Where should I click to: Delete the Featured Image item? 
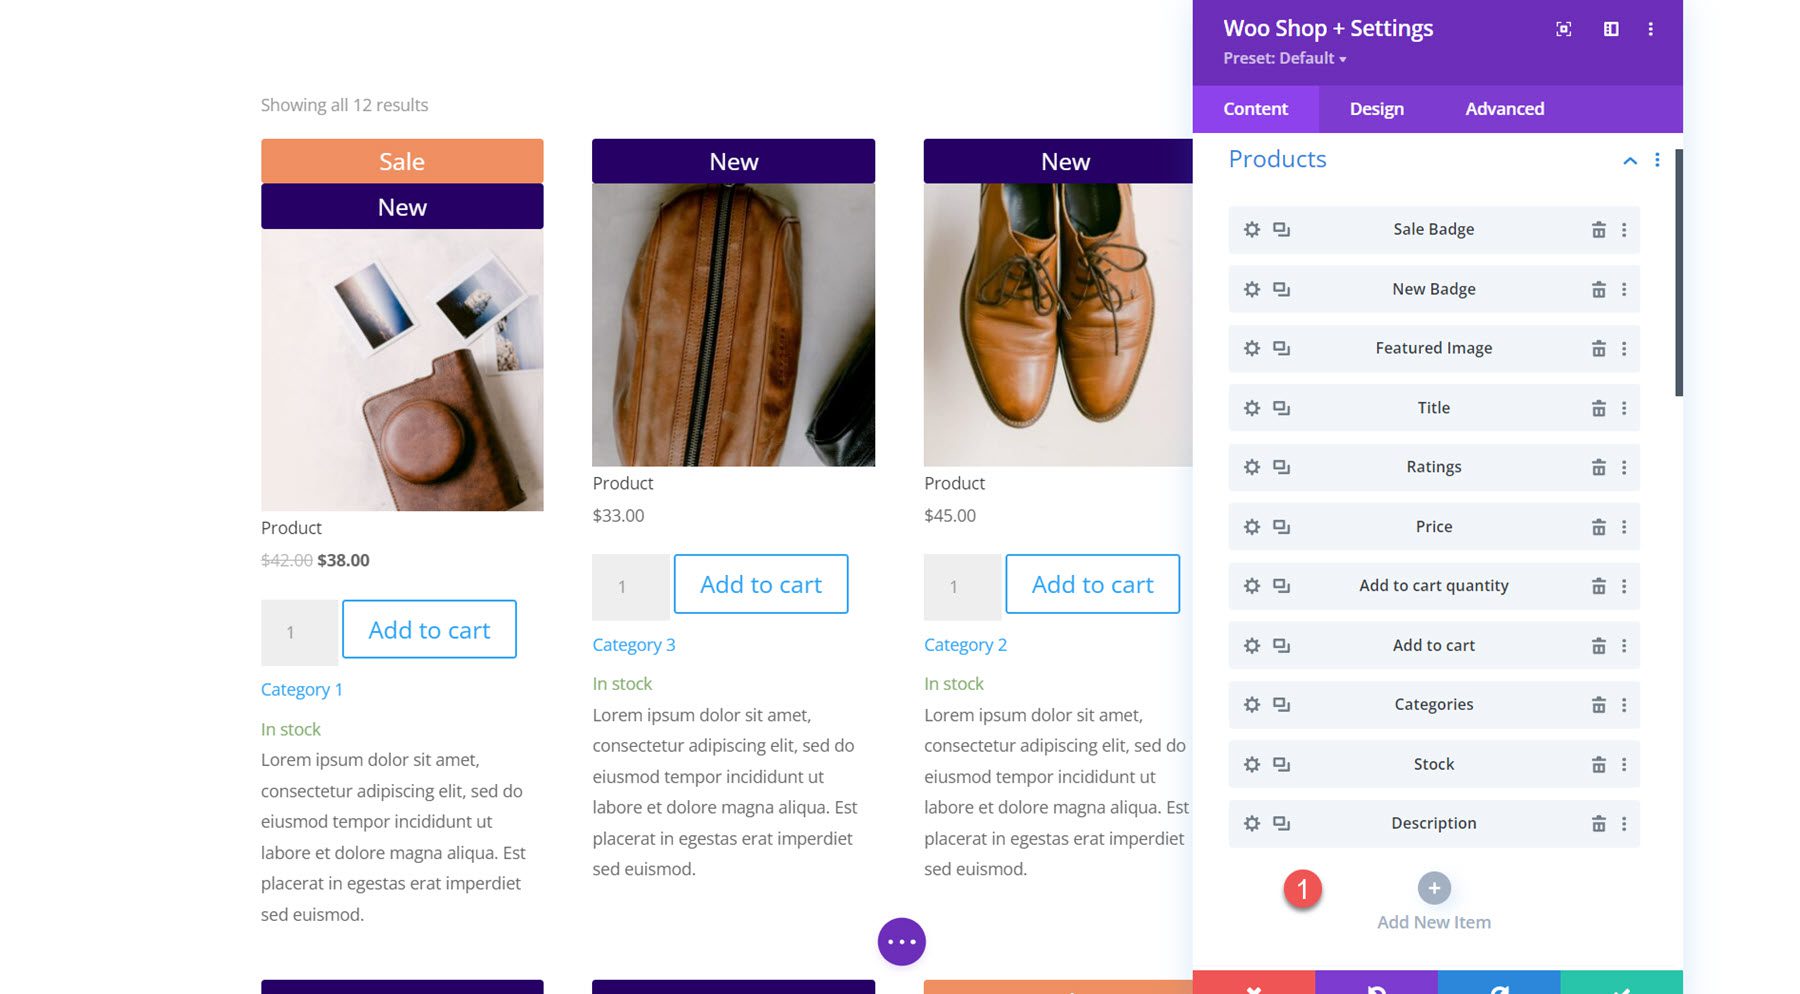point(1600,348)
